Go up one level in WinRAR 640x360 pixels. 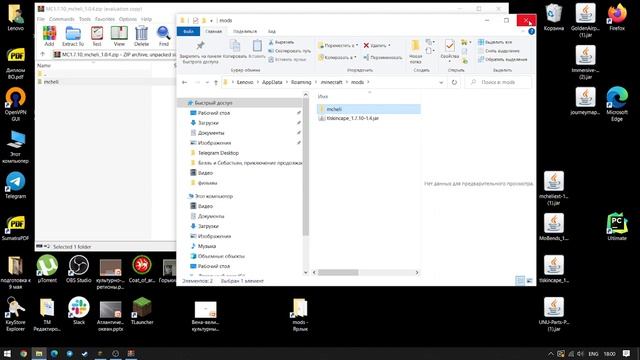point(42,54)
